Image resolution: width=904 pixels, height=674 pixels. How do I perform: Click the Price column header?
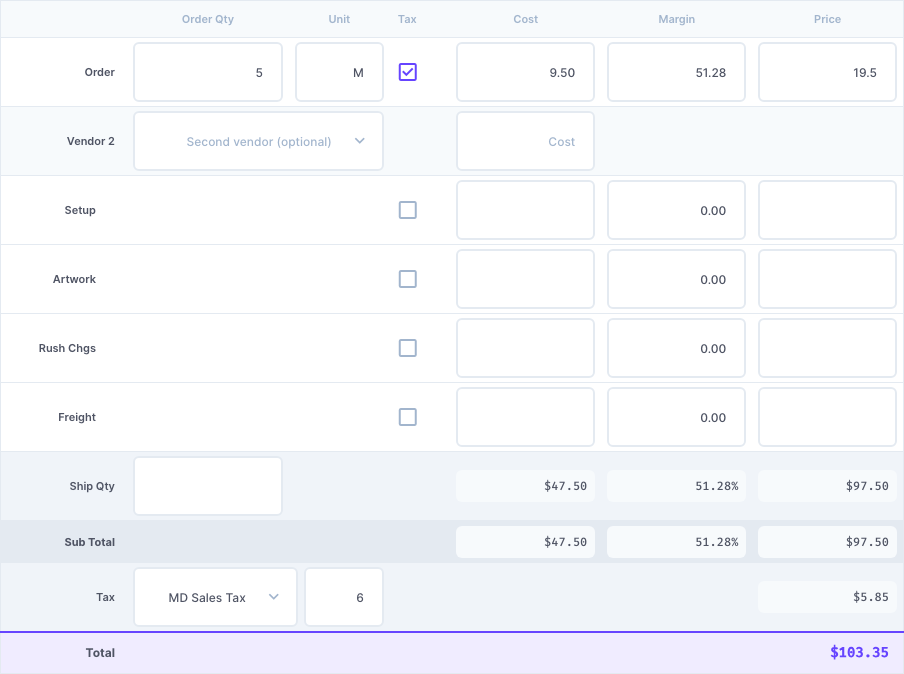pyautogui.click(x=827, y=19)
